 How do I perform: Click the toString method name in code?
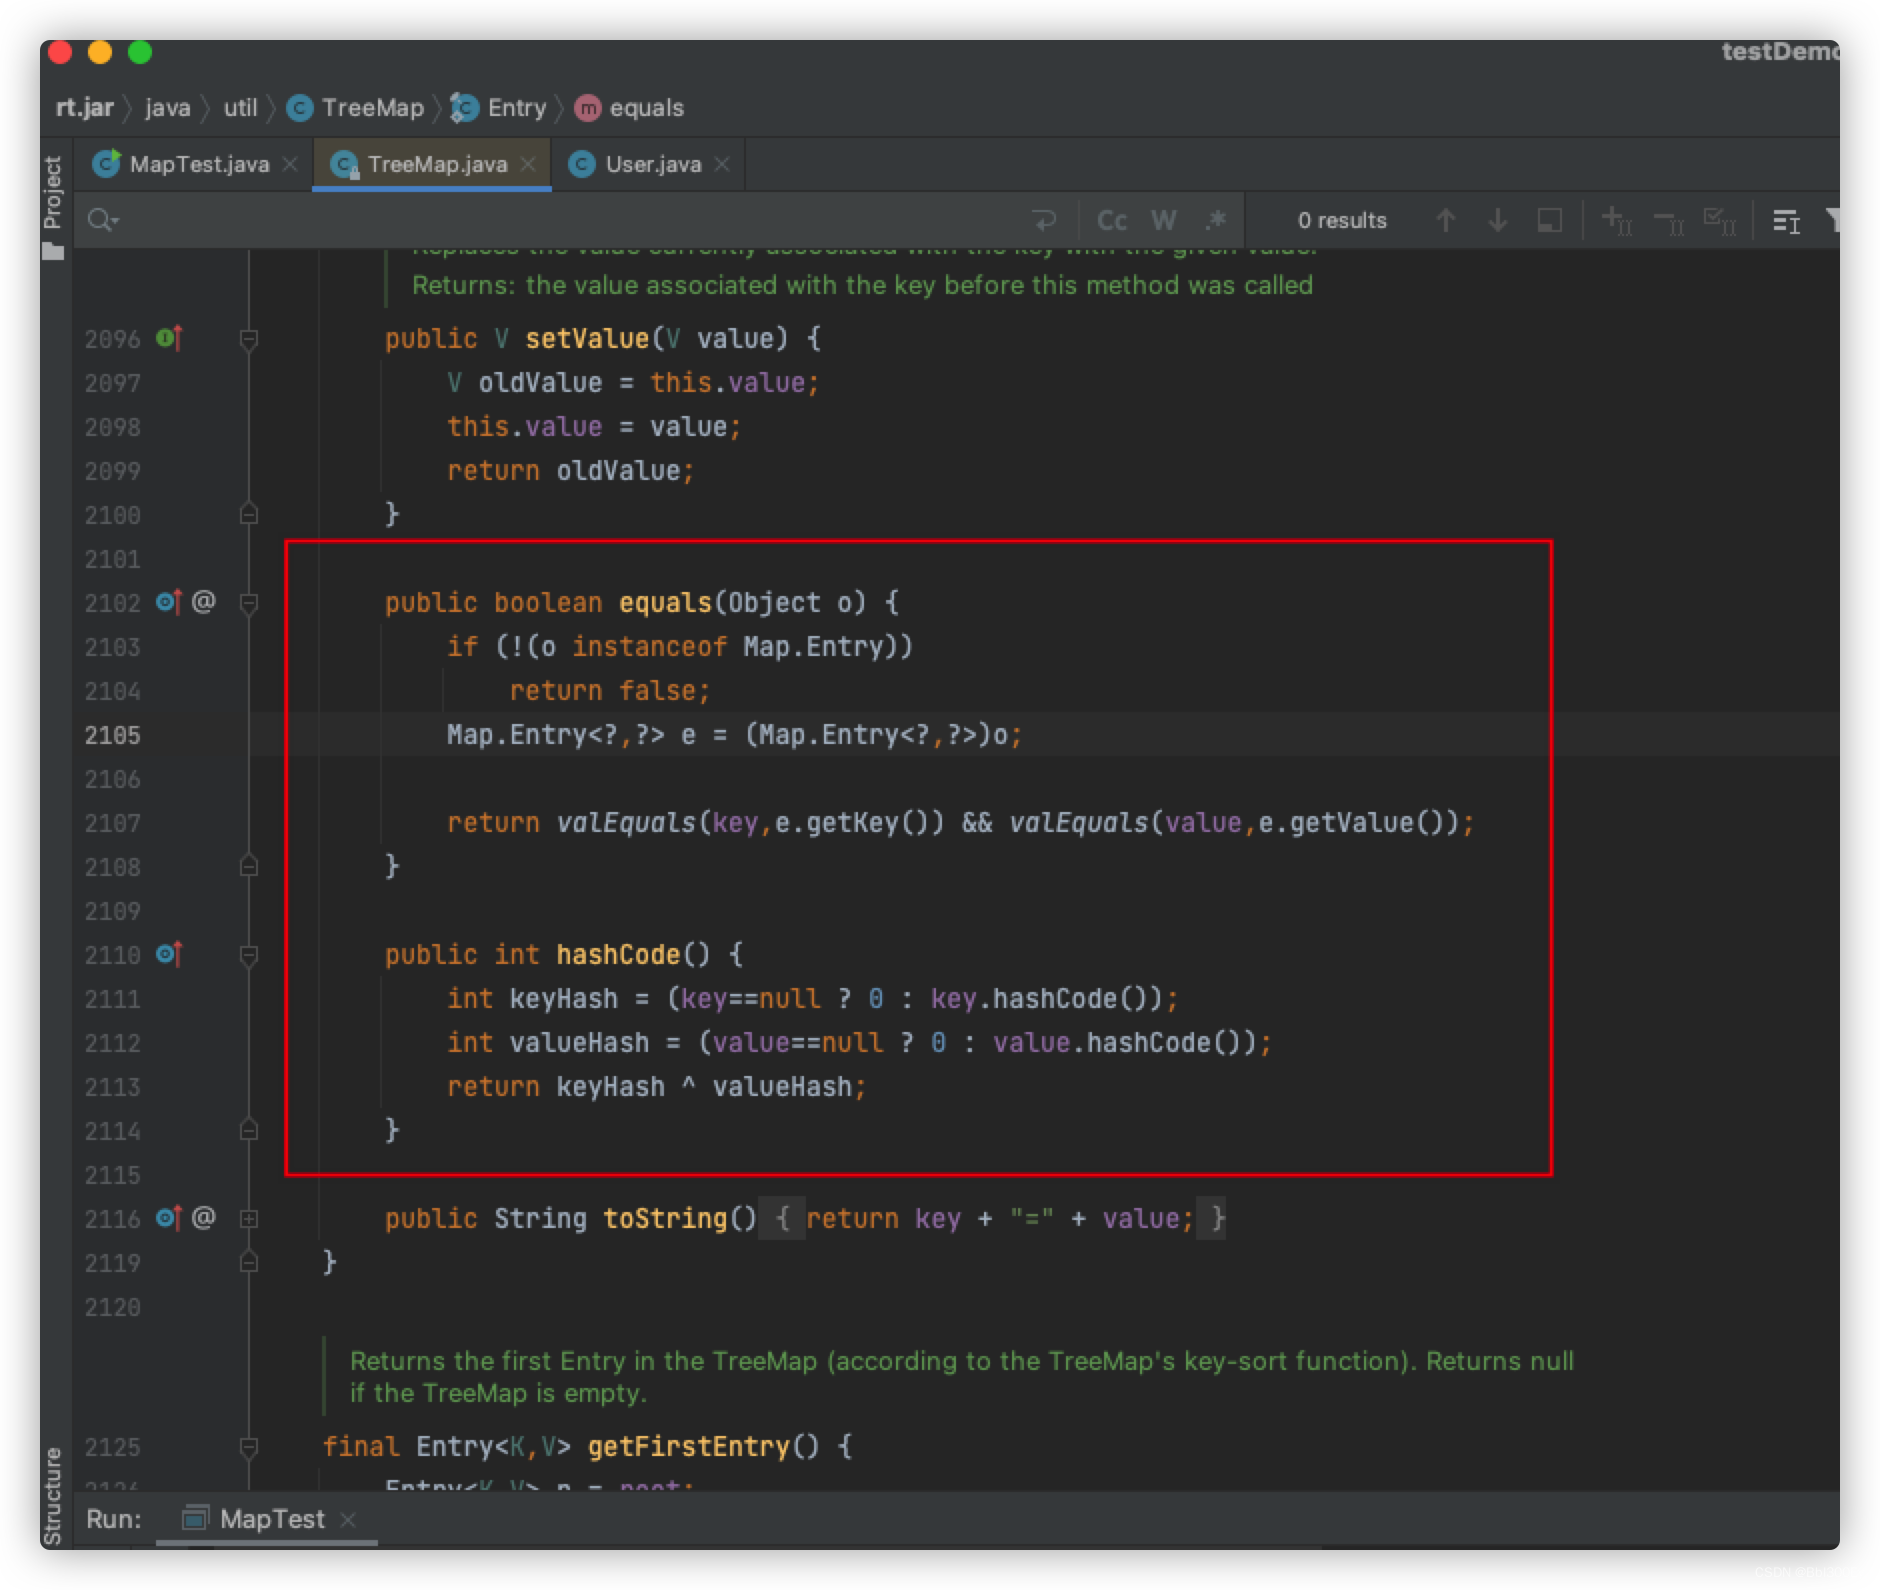click(665, 1218)
